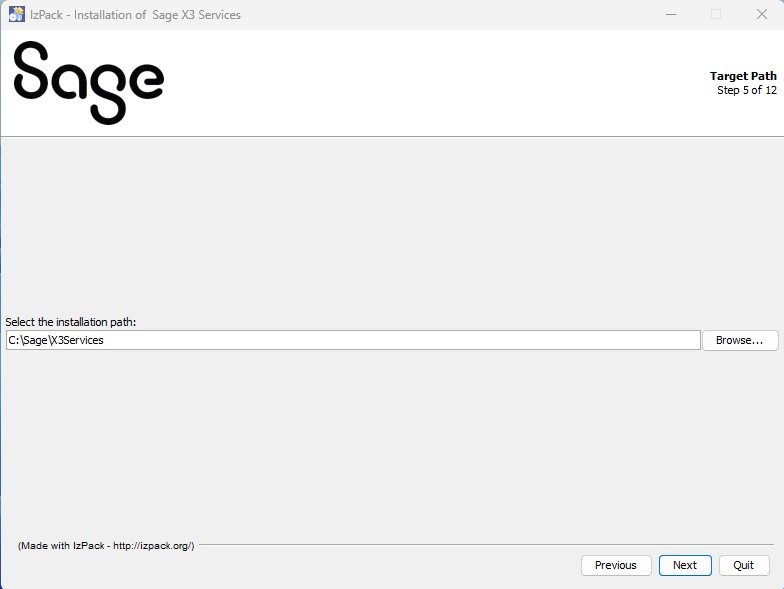Click the grayed-out maximize window button
Viewport: 784px width, 589px height.
pyautogui.click(x=716, y=15)
